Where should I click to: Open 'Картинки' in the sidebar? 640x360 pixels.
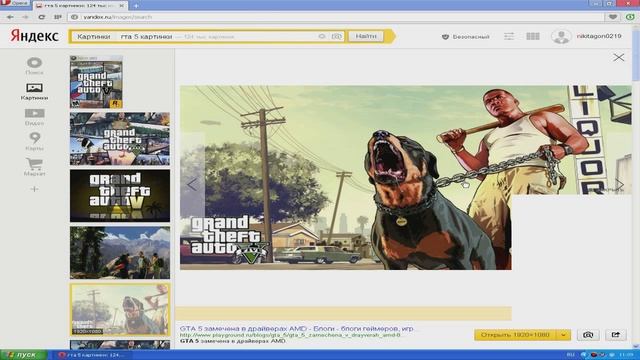click(34, 91)
